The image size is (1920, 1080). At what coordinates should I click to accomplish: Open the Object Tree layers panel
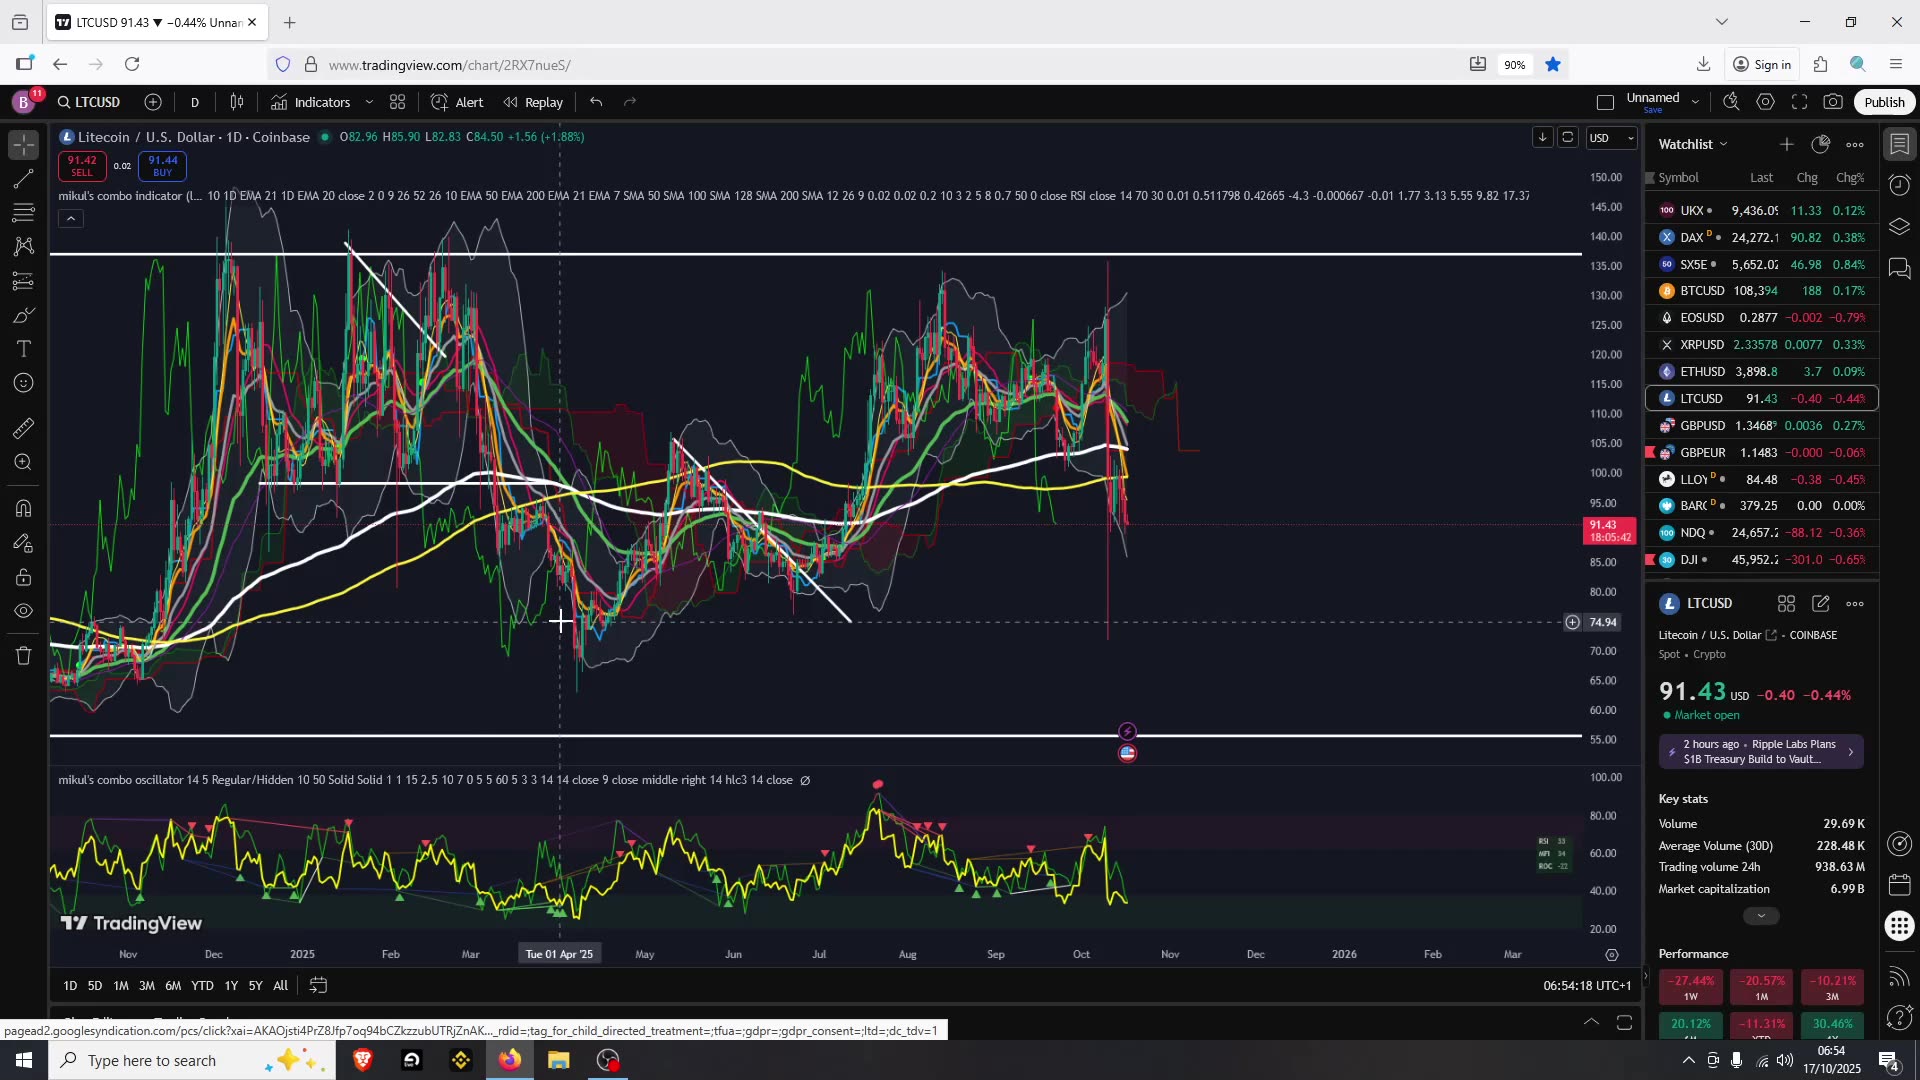pyautogui.click(x=1900, y=226)
